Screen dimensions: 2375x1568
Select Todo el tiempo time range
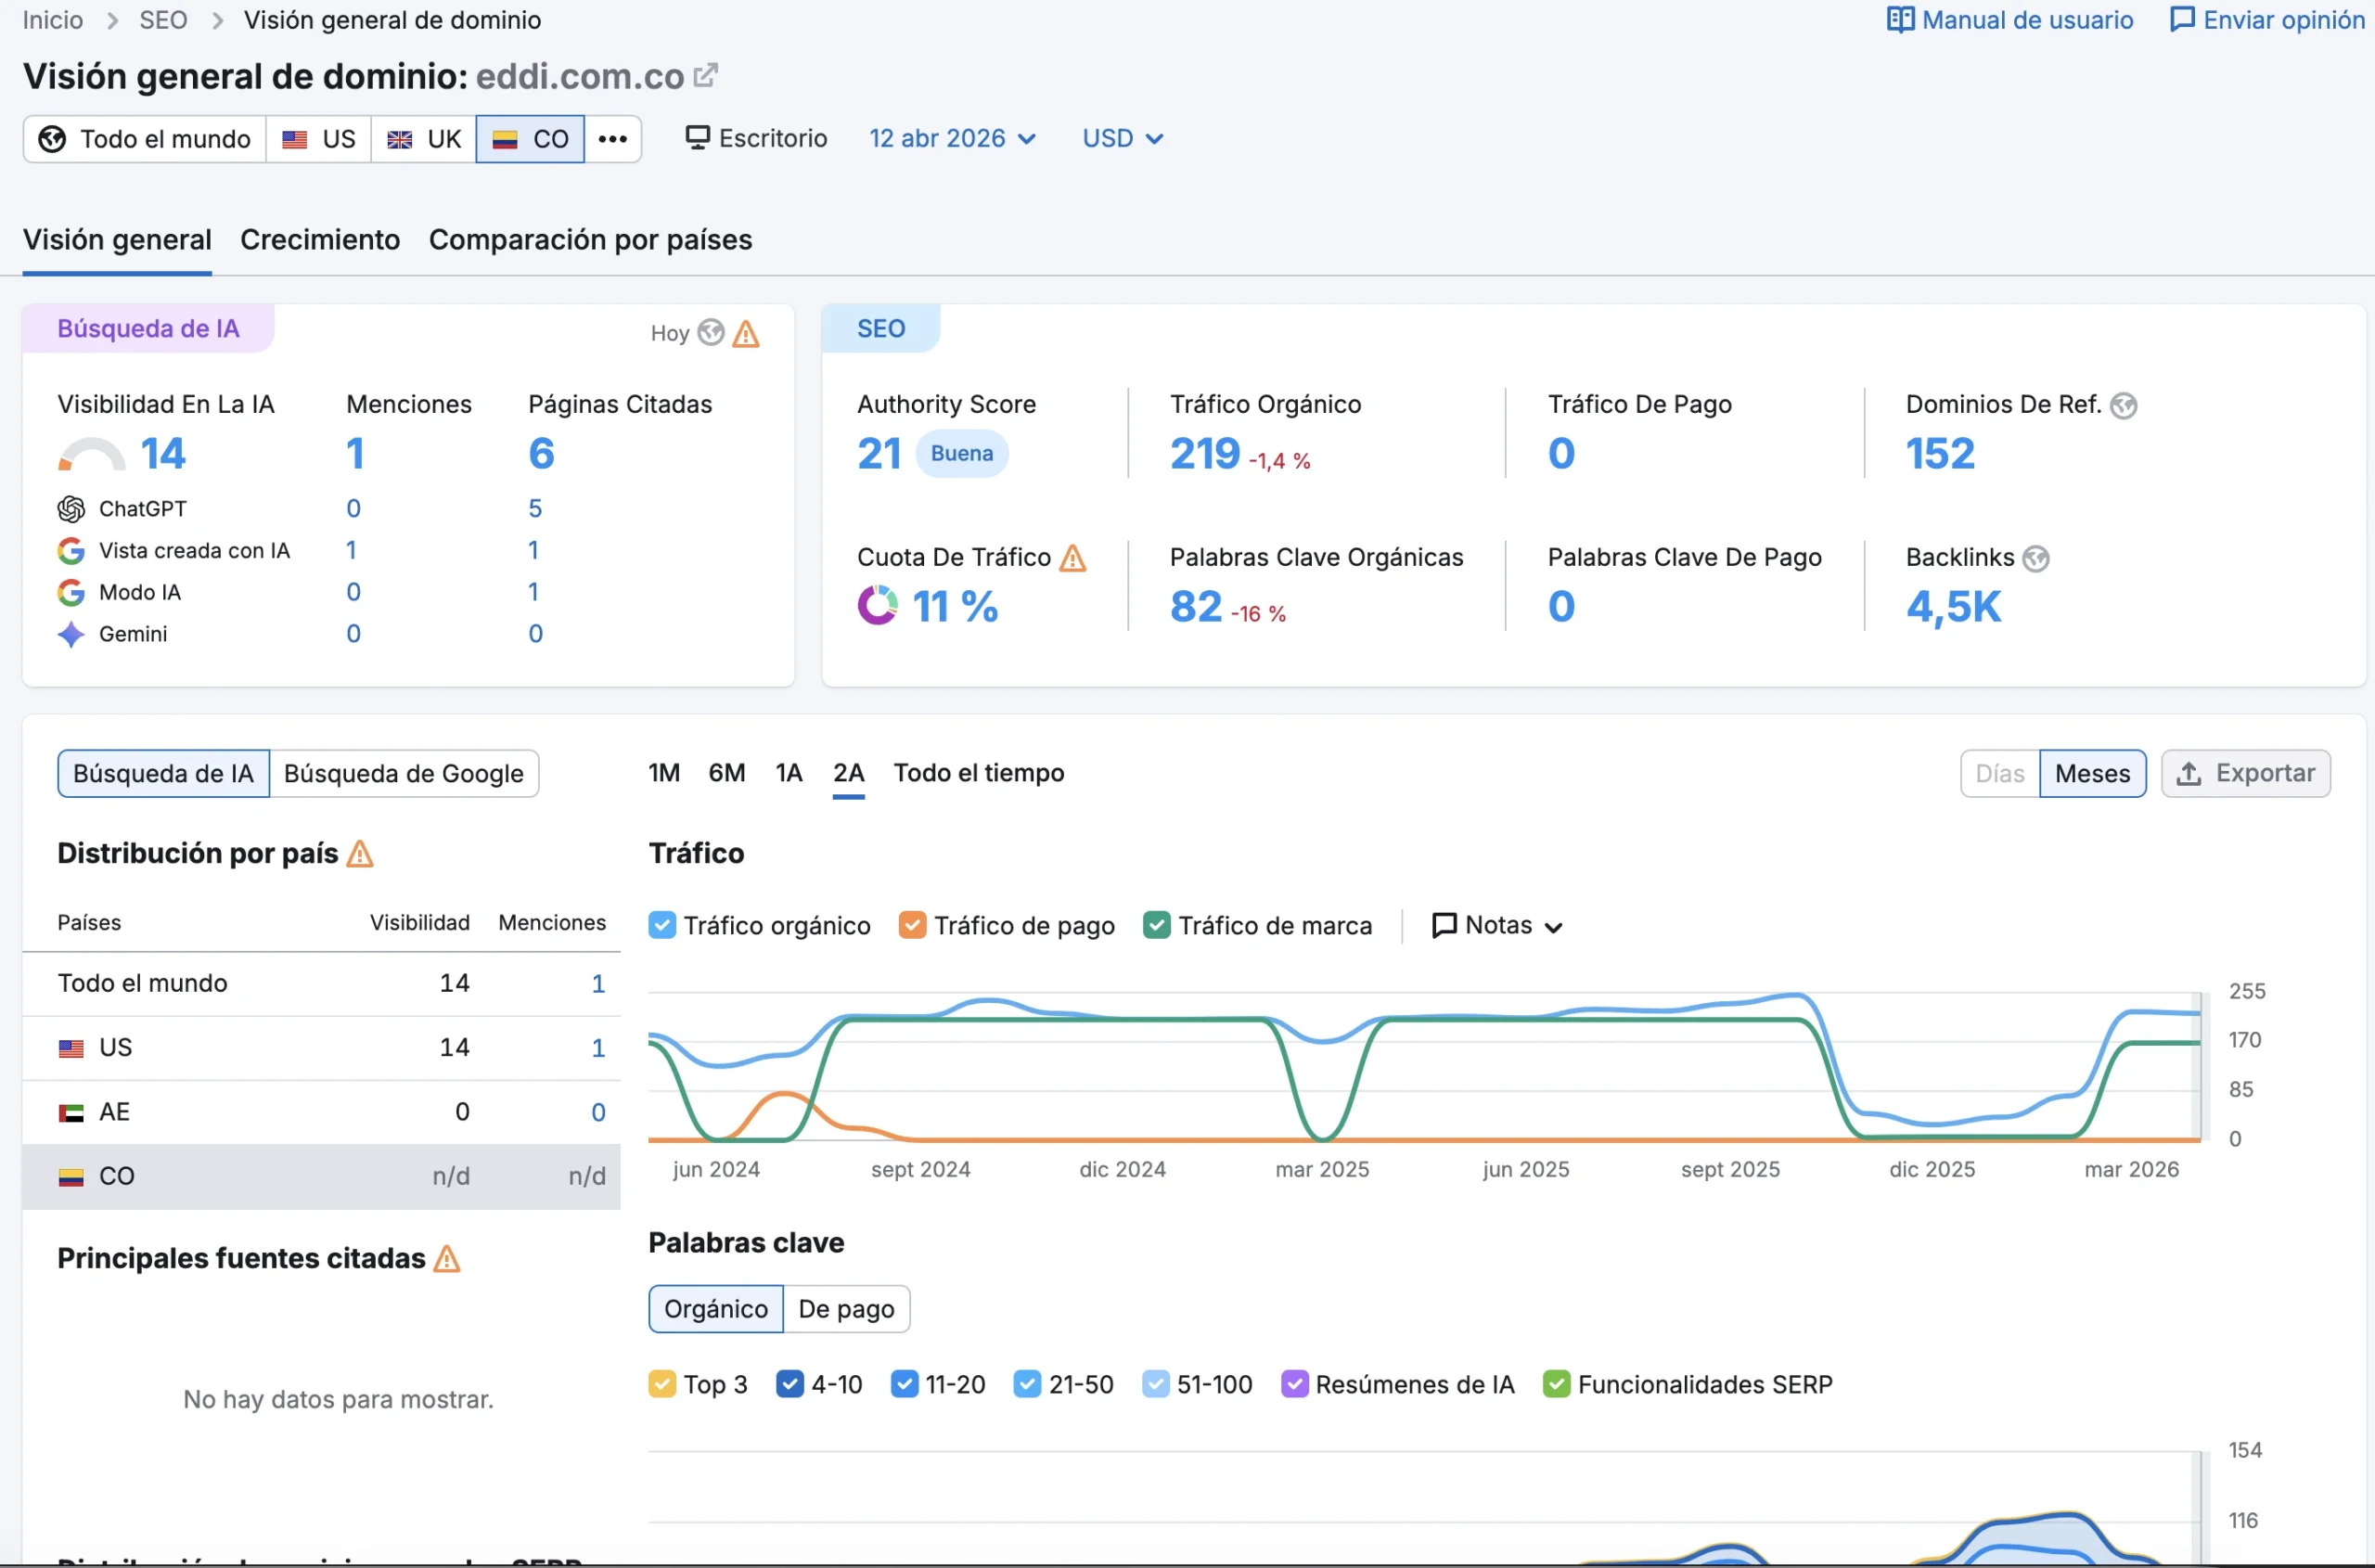[x=978, y=773]
